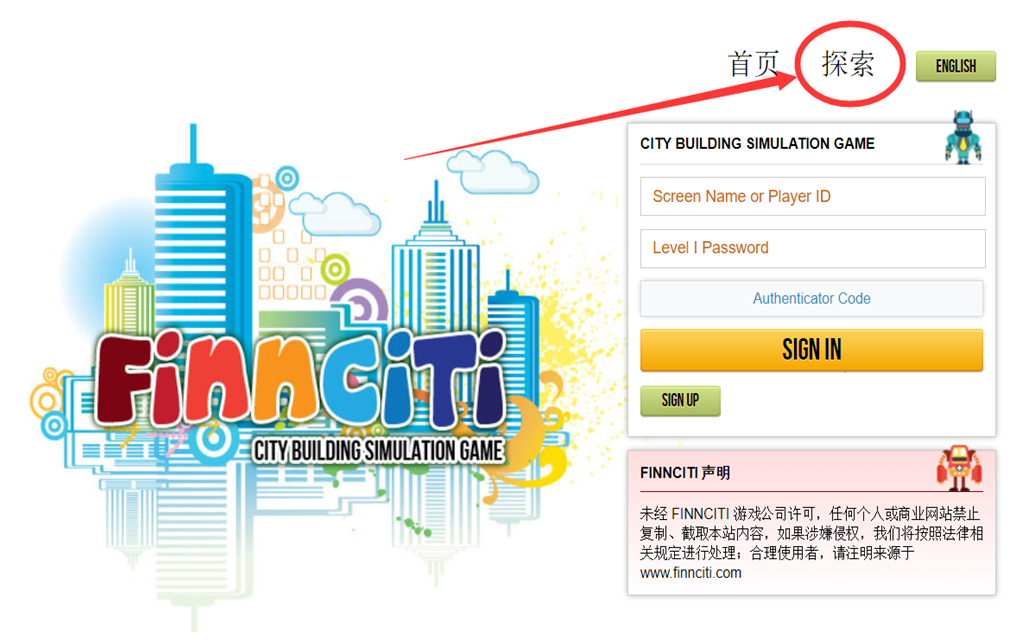
Task: Click the Authenticator Code field
Action: (x=812, y=298)
